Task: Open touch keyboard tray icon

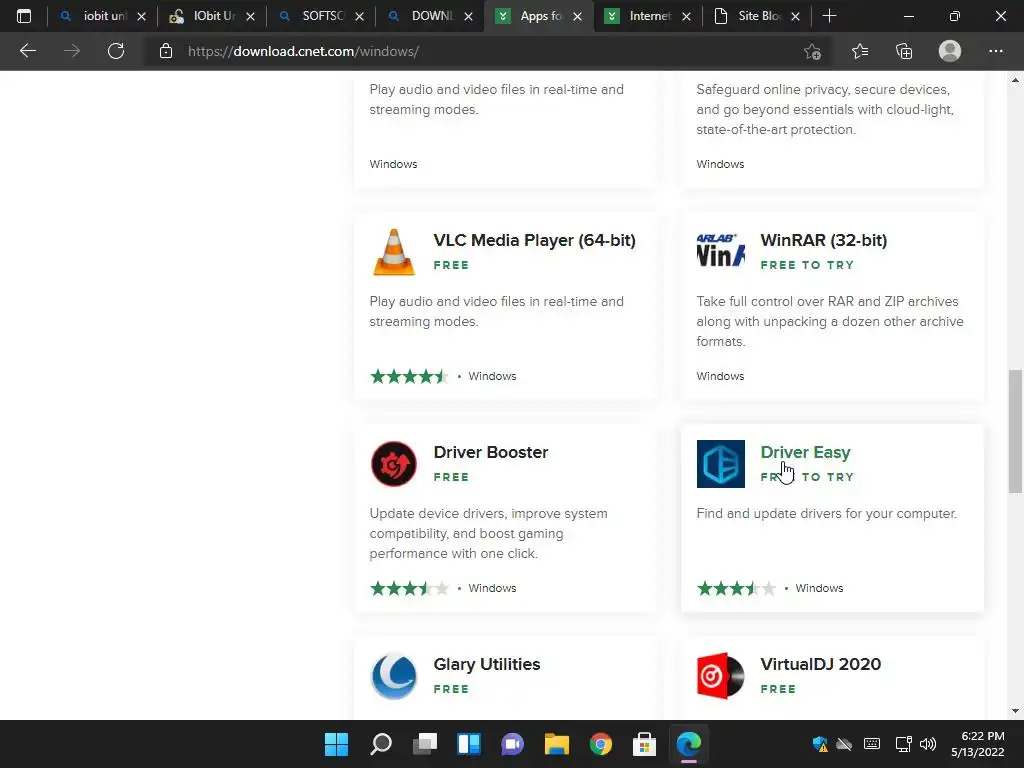Action: [x=872, y=744]
